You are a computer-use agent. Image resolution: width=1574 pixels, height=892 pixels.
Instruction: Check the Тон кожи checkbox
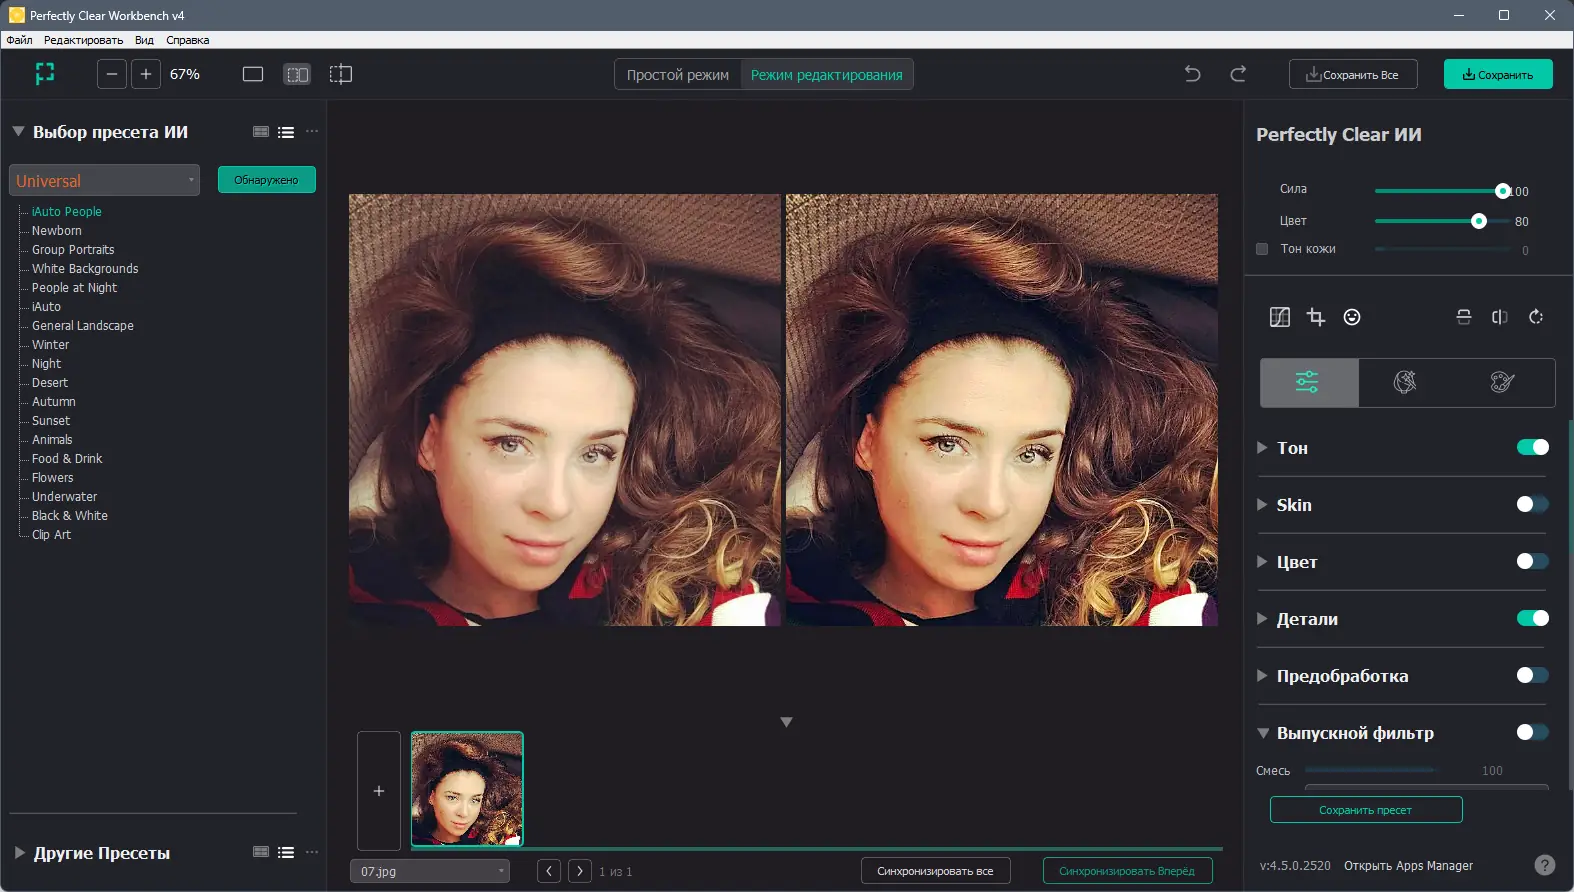click(1262, 249)
